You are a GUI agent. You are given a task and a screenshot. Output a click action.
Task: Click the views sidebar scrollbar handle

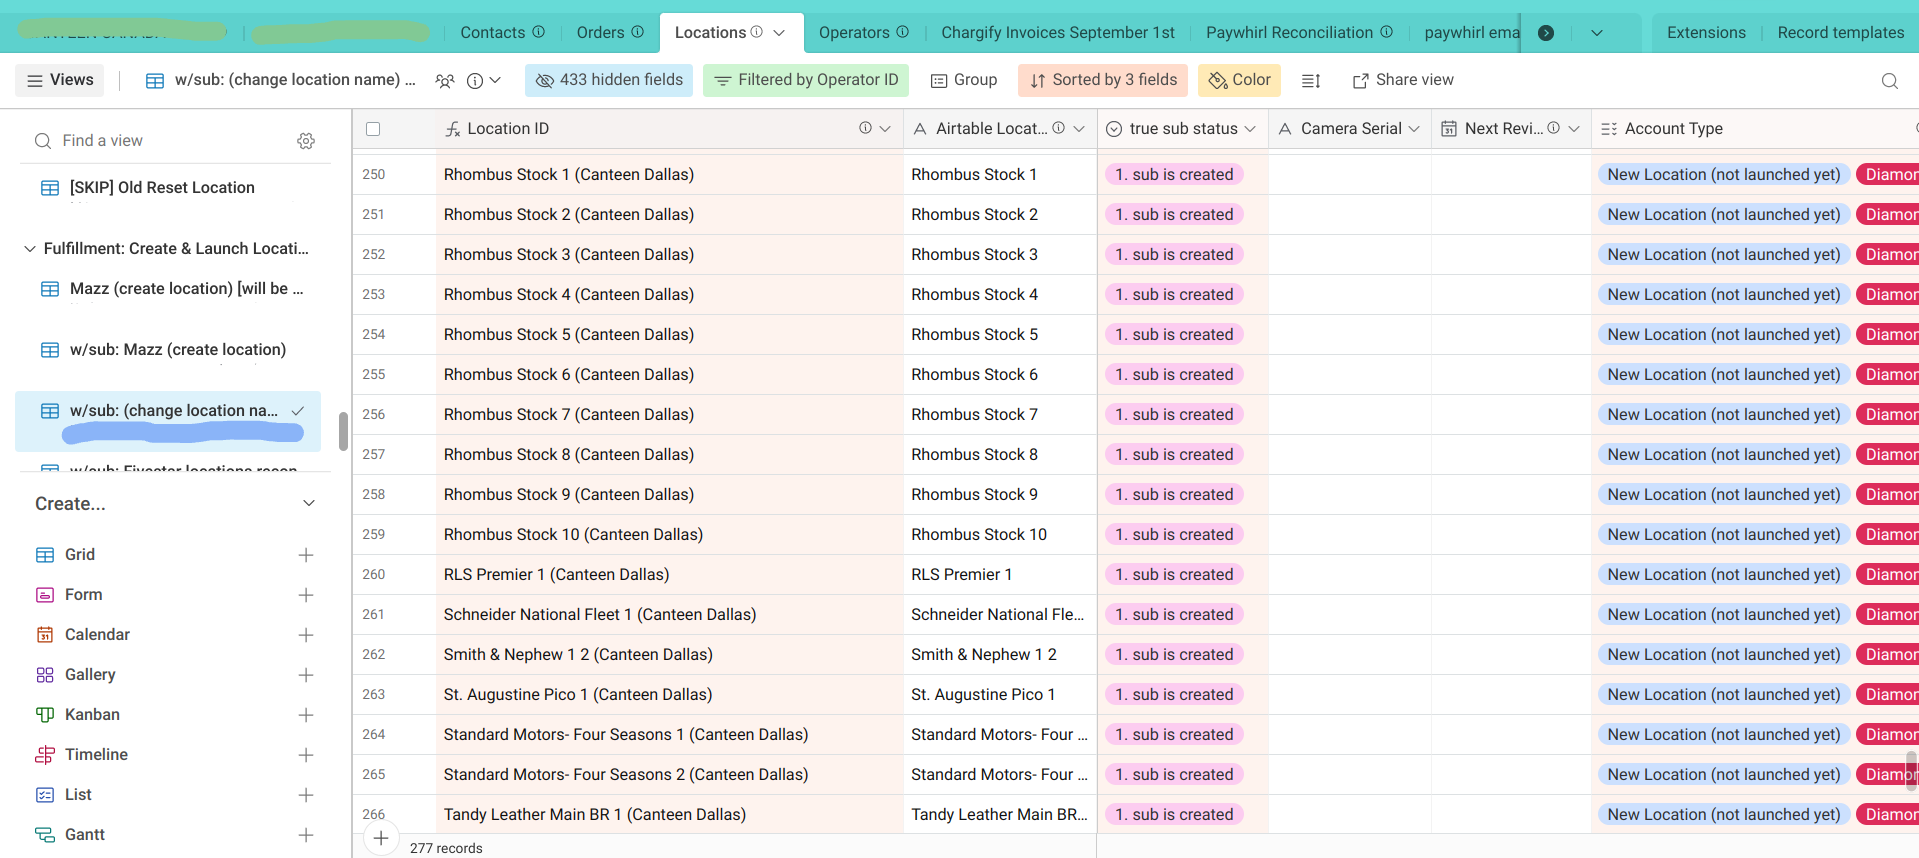(343, 432)
